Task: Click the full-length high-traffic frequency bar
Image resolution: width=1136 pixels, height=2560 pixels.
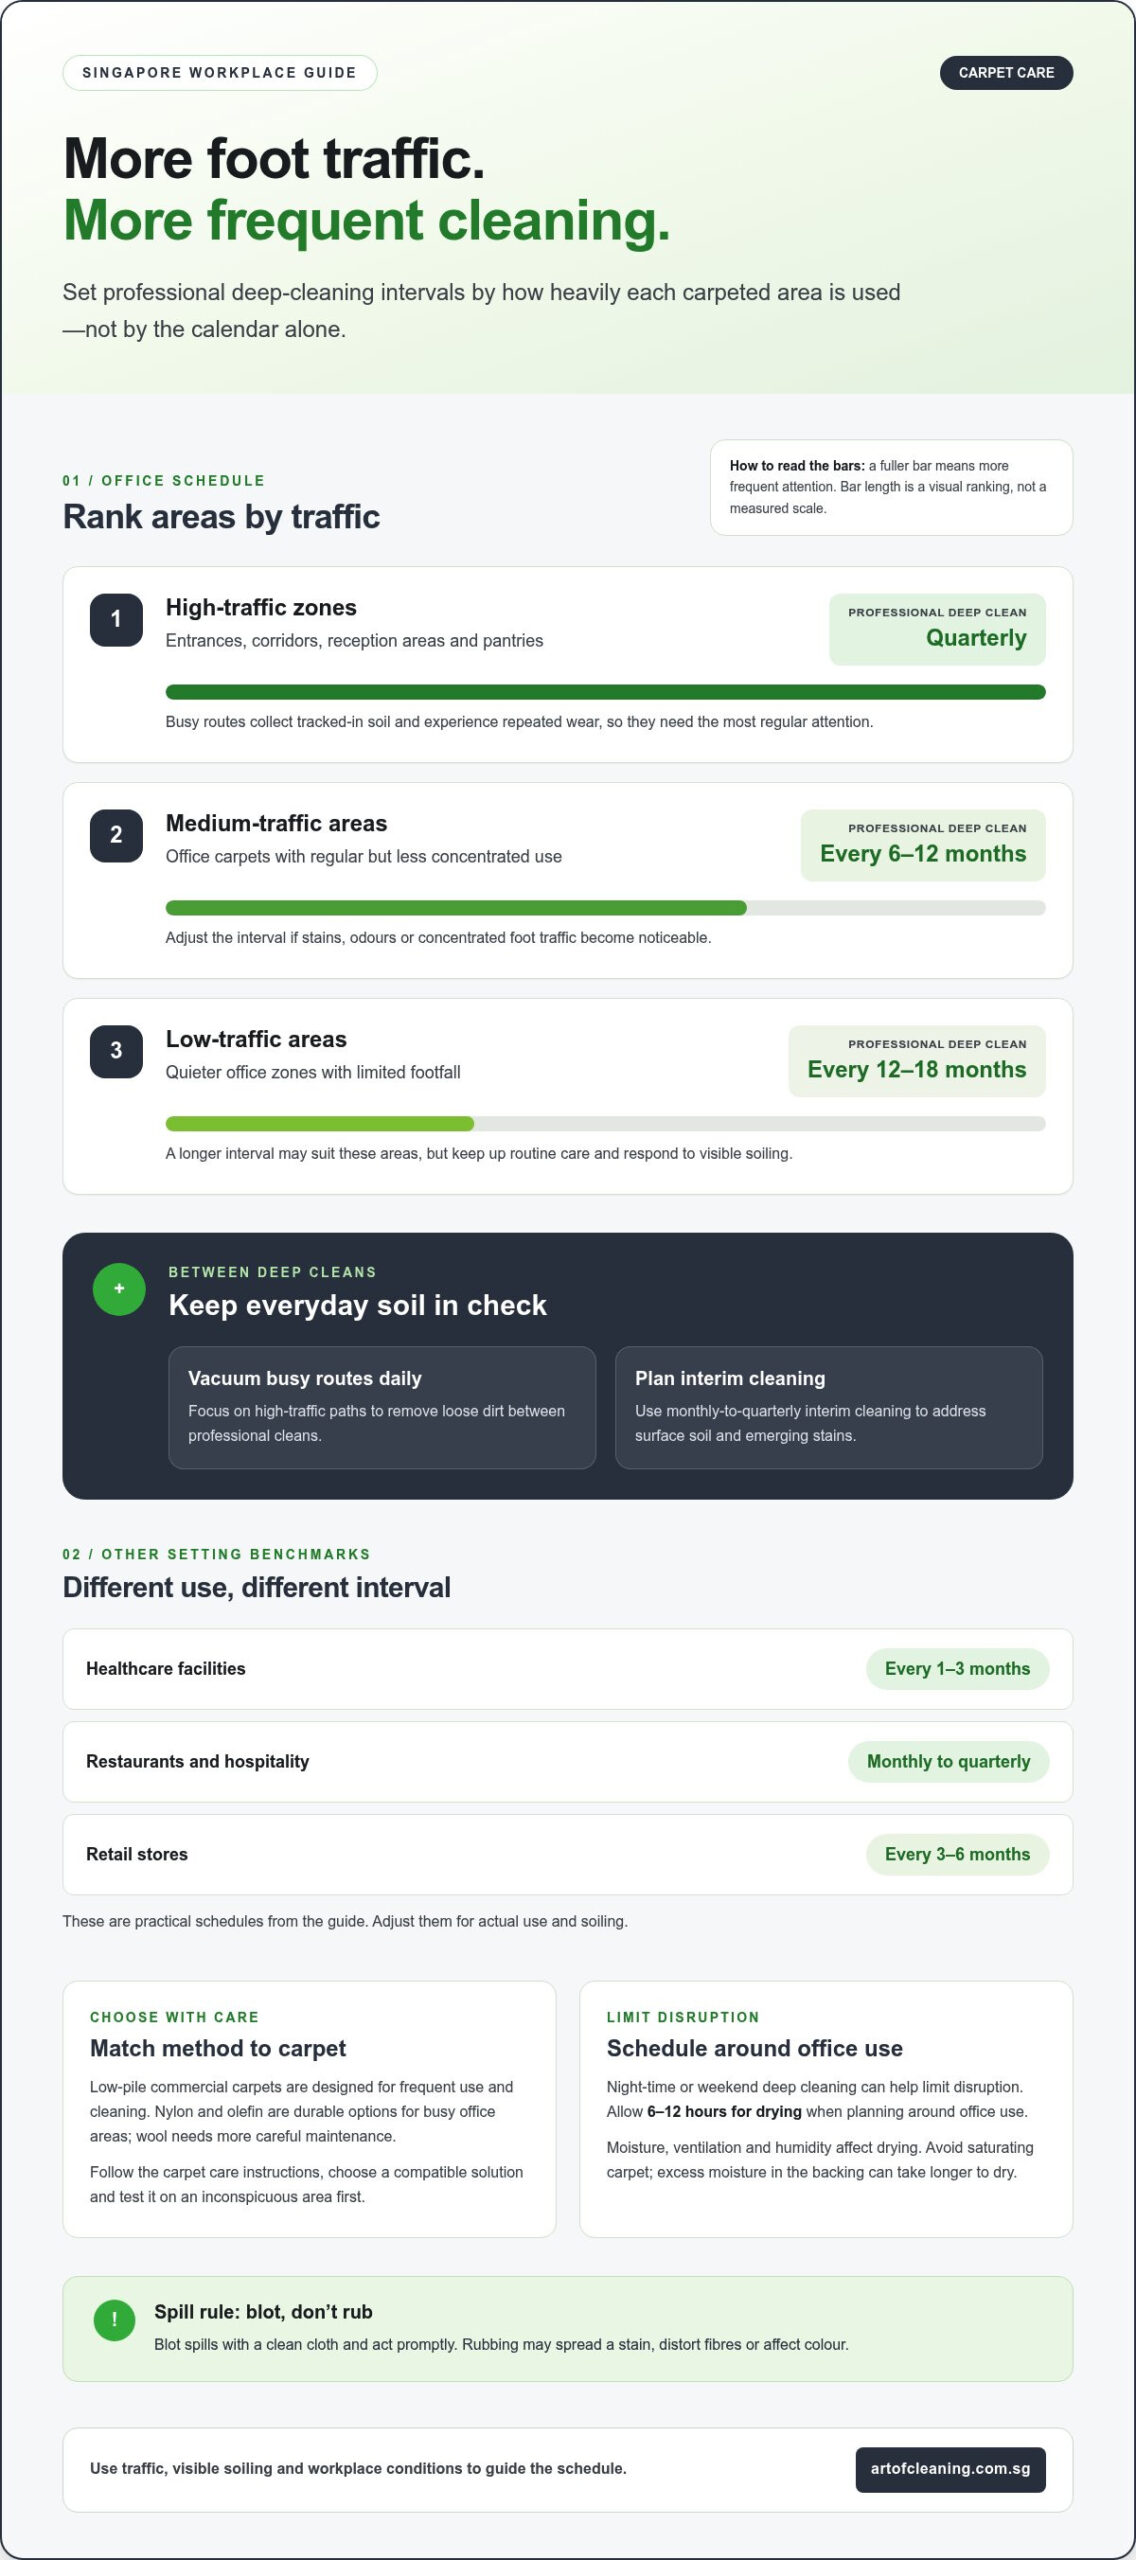Action: pos(605,692)
